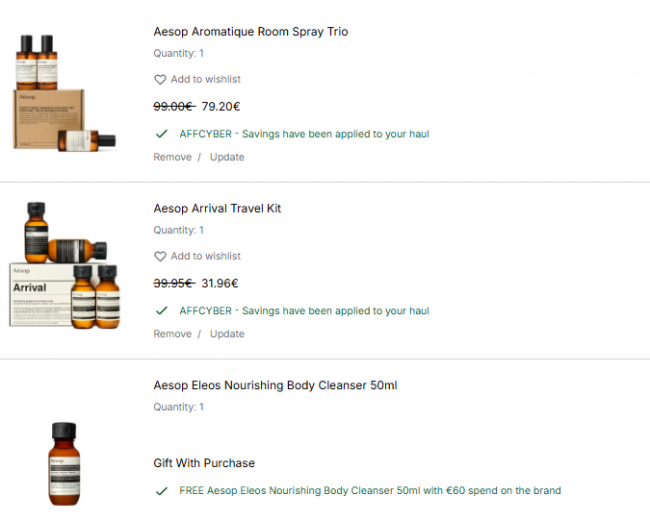Click the green checkmark beside Arrival Travel Kit's AFFCYBER savings

pos(161,311)
